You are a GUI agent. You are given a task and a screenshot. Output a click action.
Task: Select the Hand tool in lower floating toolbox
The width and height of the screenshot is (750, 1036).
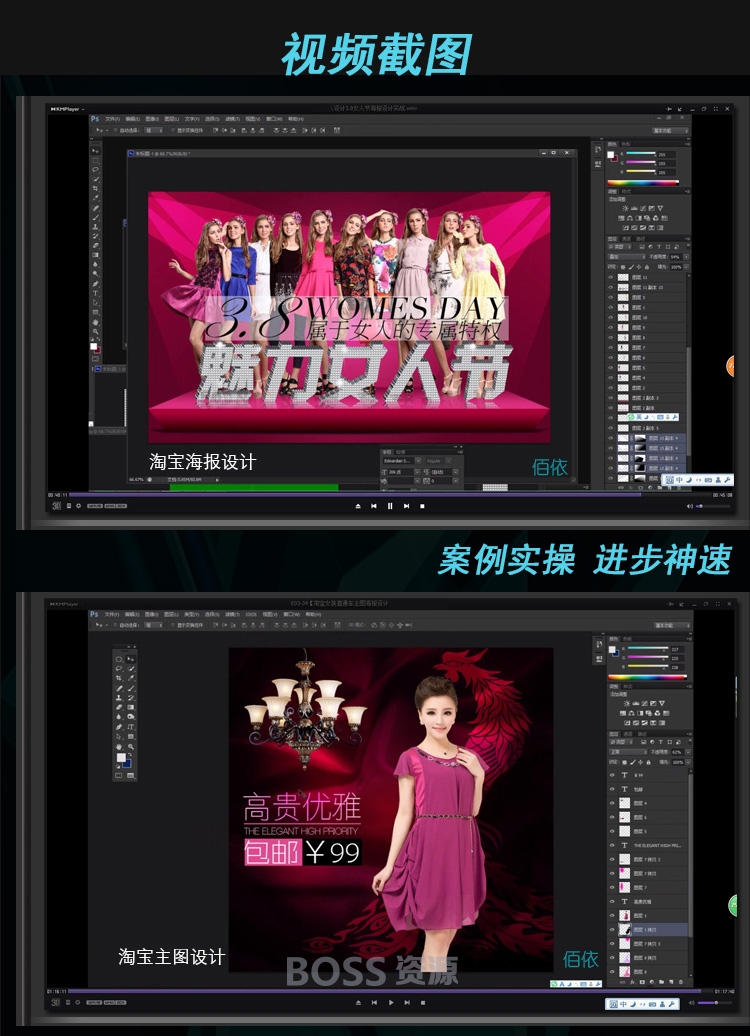pyautogui.click(x=119, y=747)
